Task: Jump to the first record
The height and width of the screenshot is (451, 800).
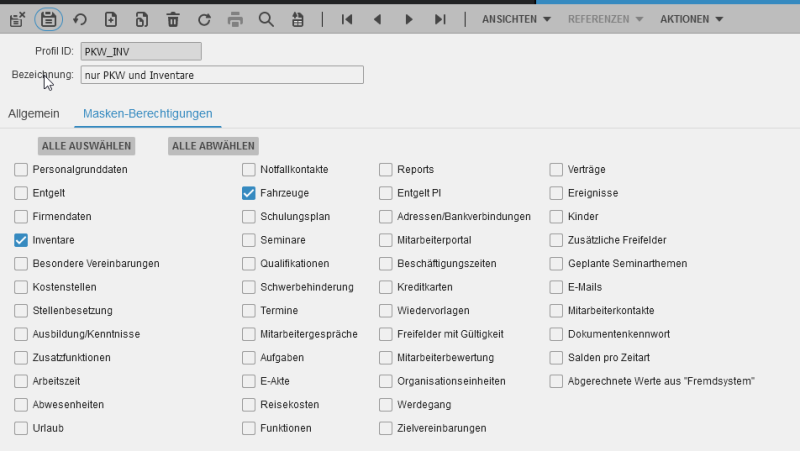Action: pos(347,19)
